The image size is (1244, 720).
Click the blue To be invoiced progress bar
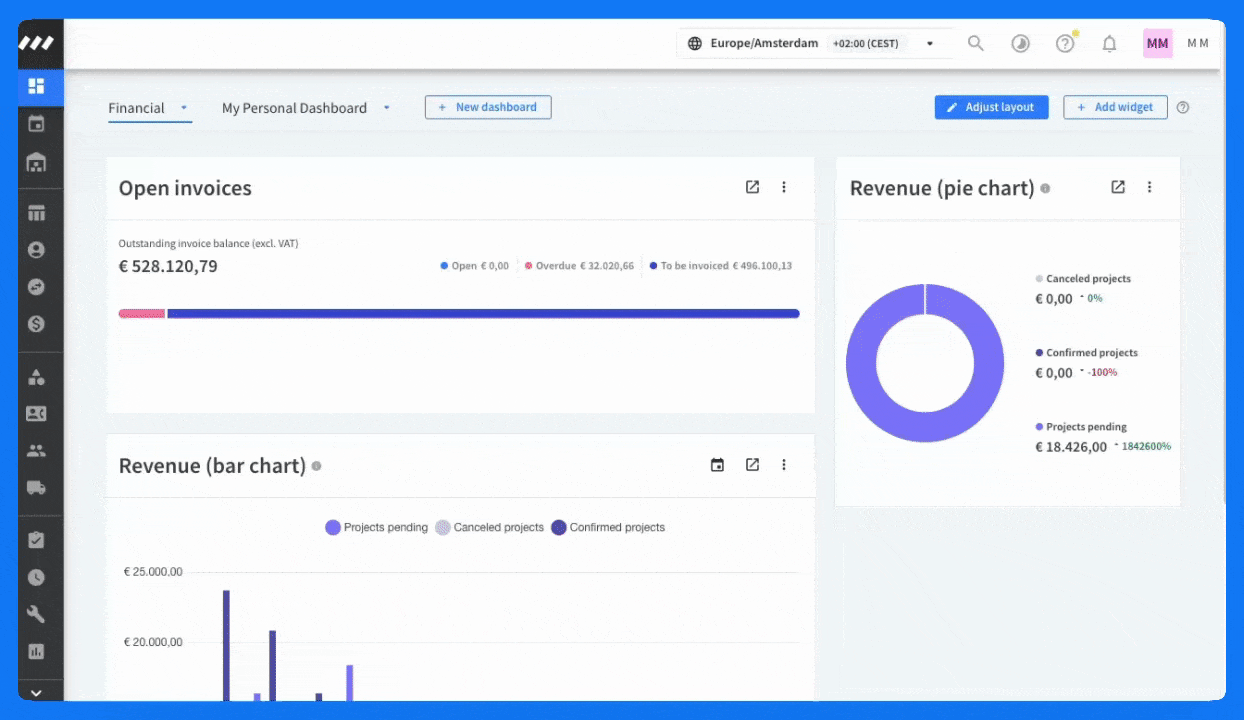tap(483, 314)
